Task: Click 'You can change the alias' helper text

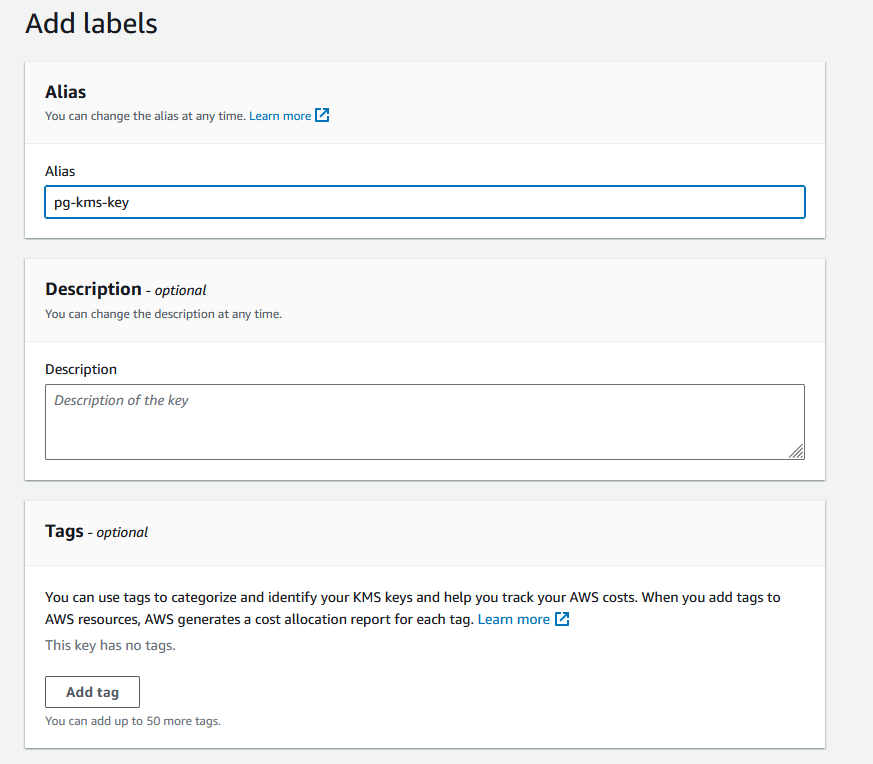Action: pyautogui.click(x=145, y=116)
